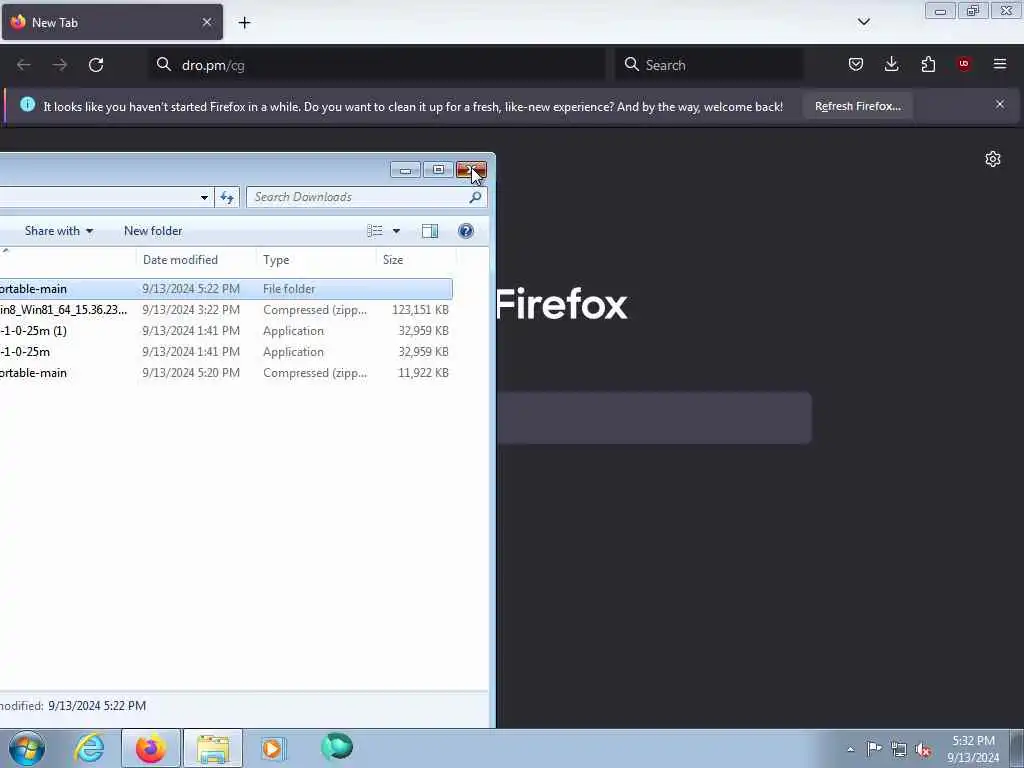Maximize the Explorer Downloads window
The height and width of the screenshot is (768, 1024).
pyautogui.click(x=438, y=170)
